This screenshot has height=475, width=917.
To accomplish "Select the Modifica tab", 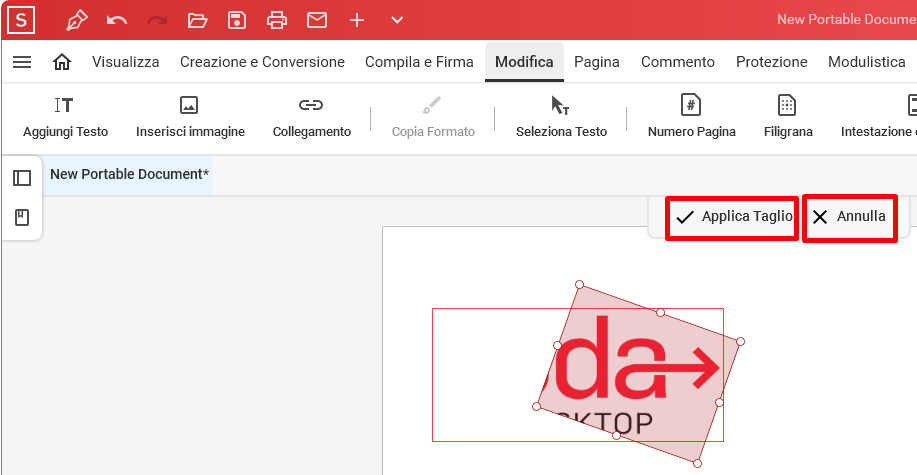I will (524, 62).
